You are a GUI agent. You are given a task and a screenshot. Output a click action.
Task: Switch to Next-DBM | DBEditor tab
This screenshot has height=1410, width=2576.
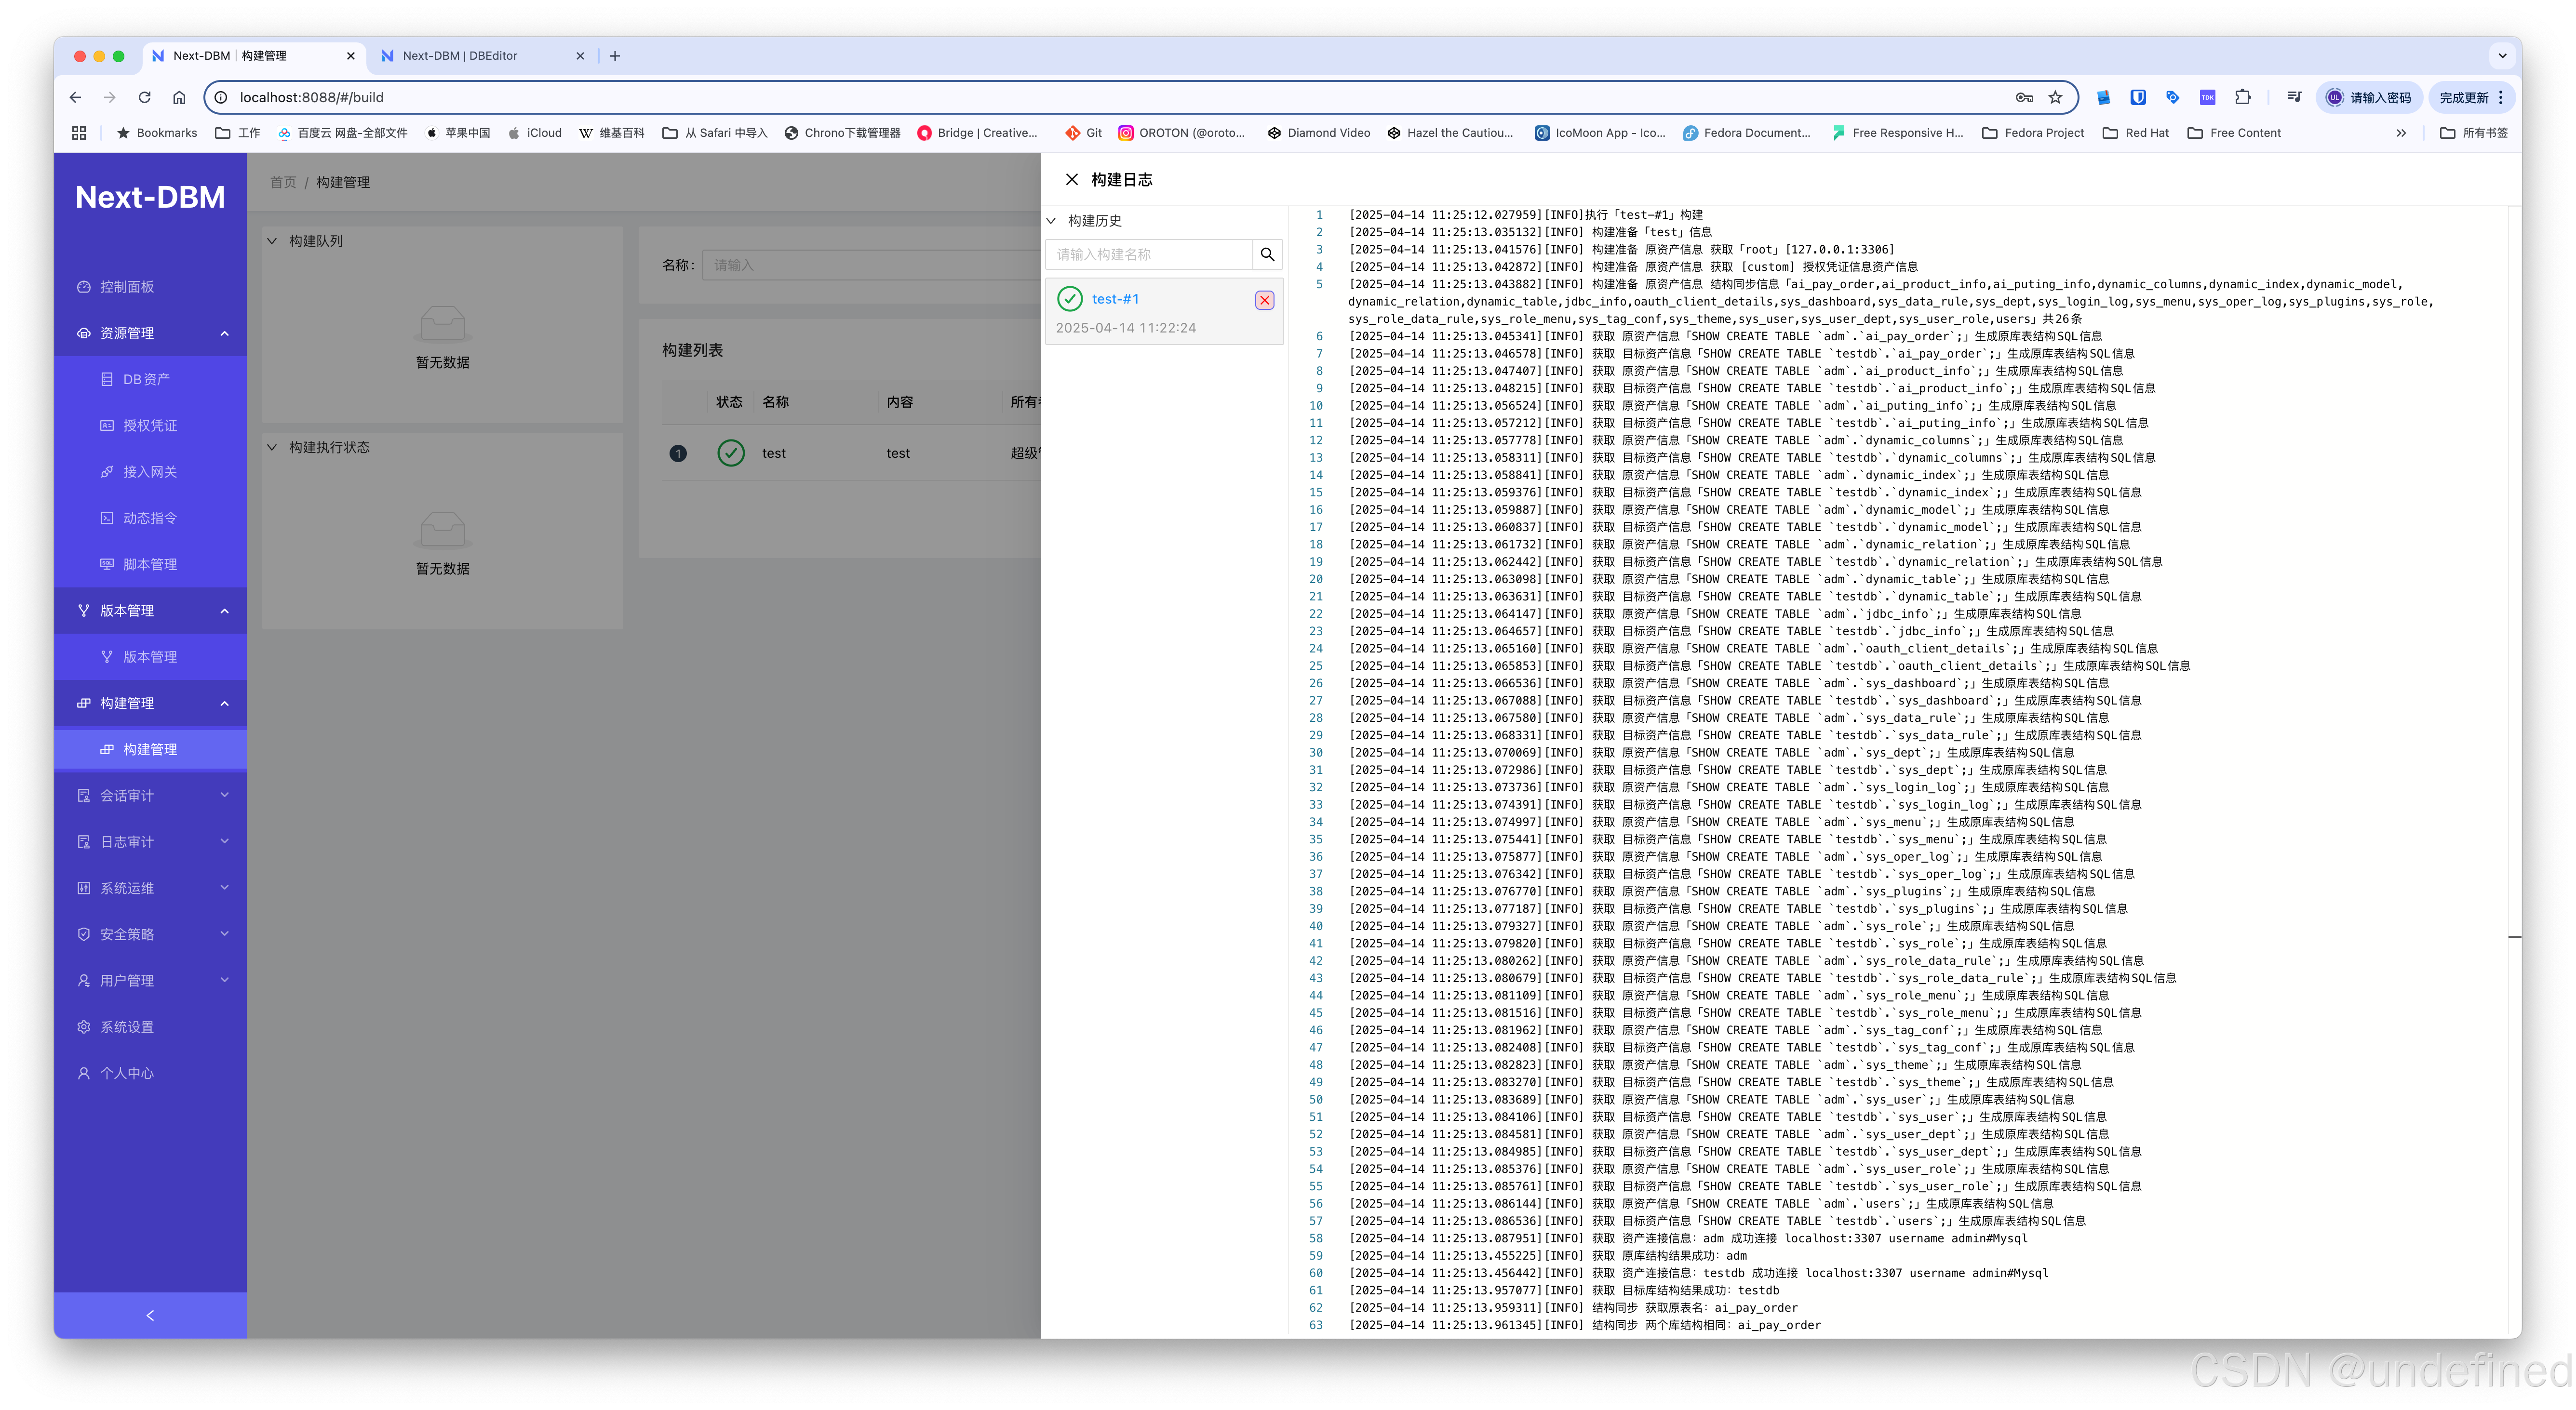(460, 56)
